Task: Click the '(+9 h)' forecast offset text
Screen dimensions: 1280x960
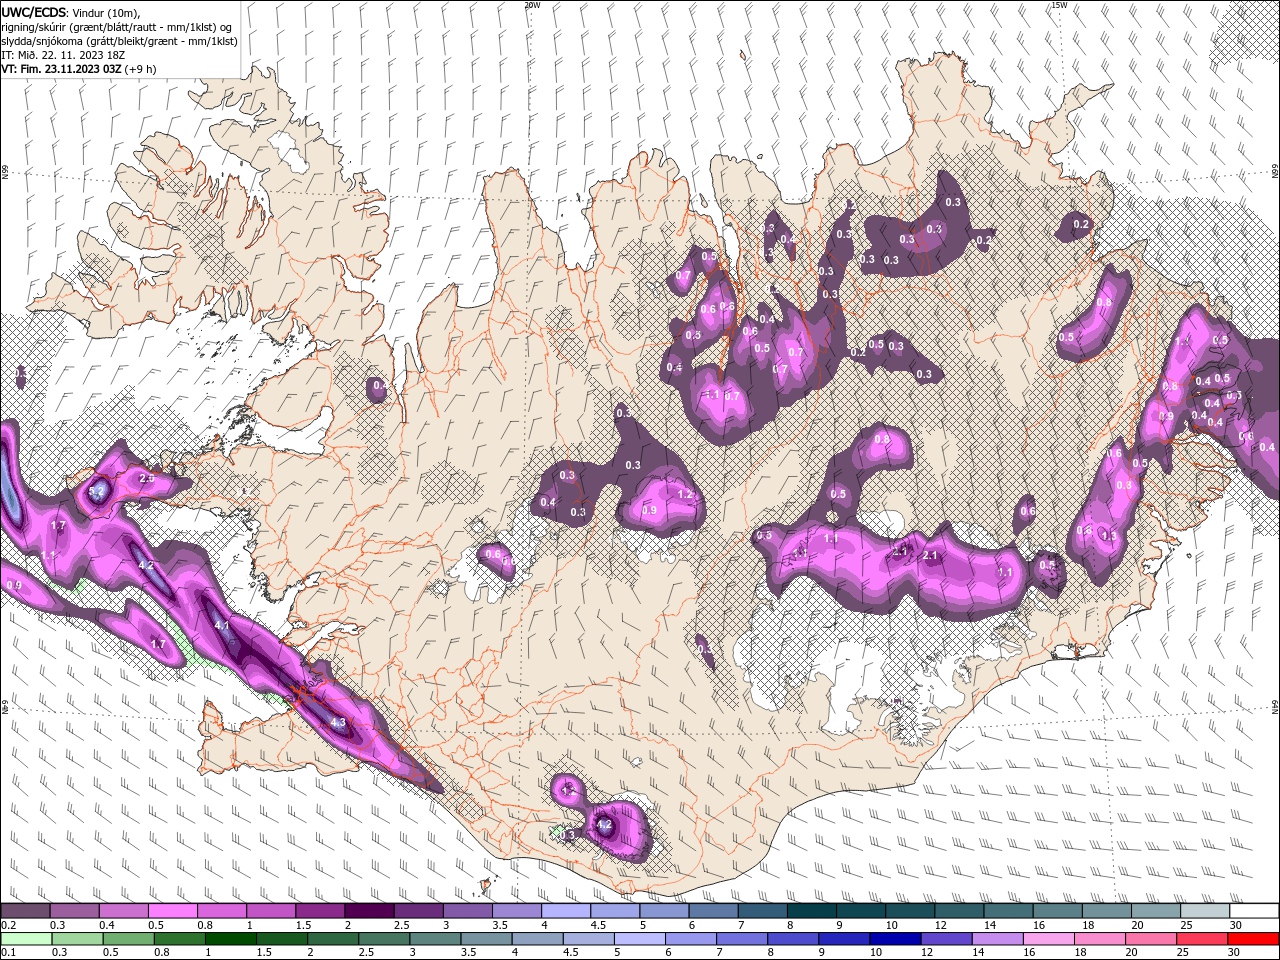Action: click(141, 69)
